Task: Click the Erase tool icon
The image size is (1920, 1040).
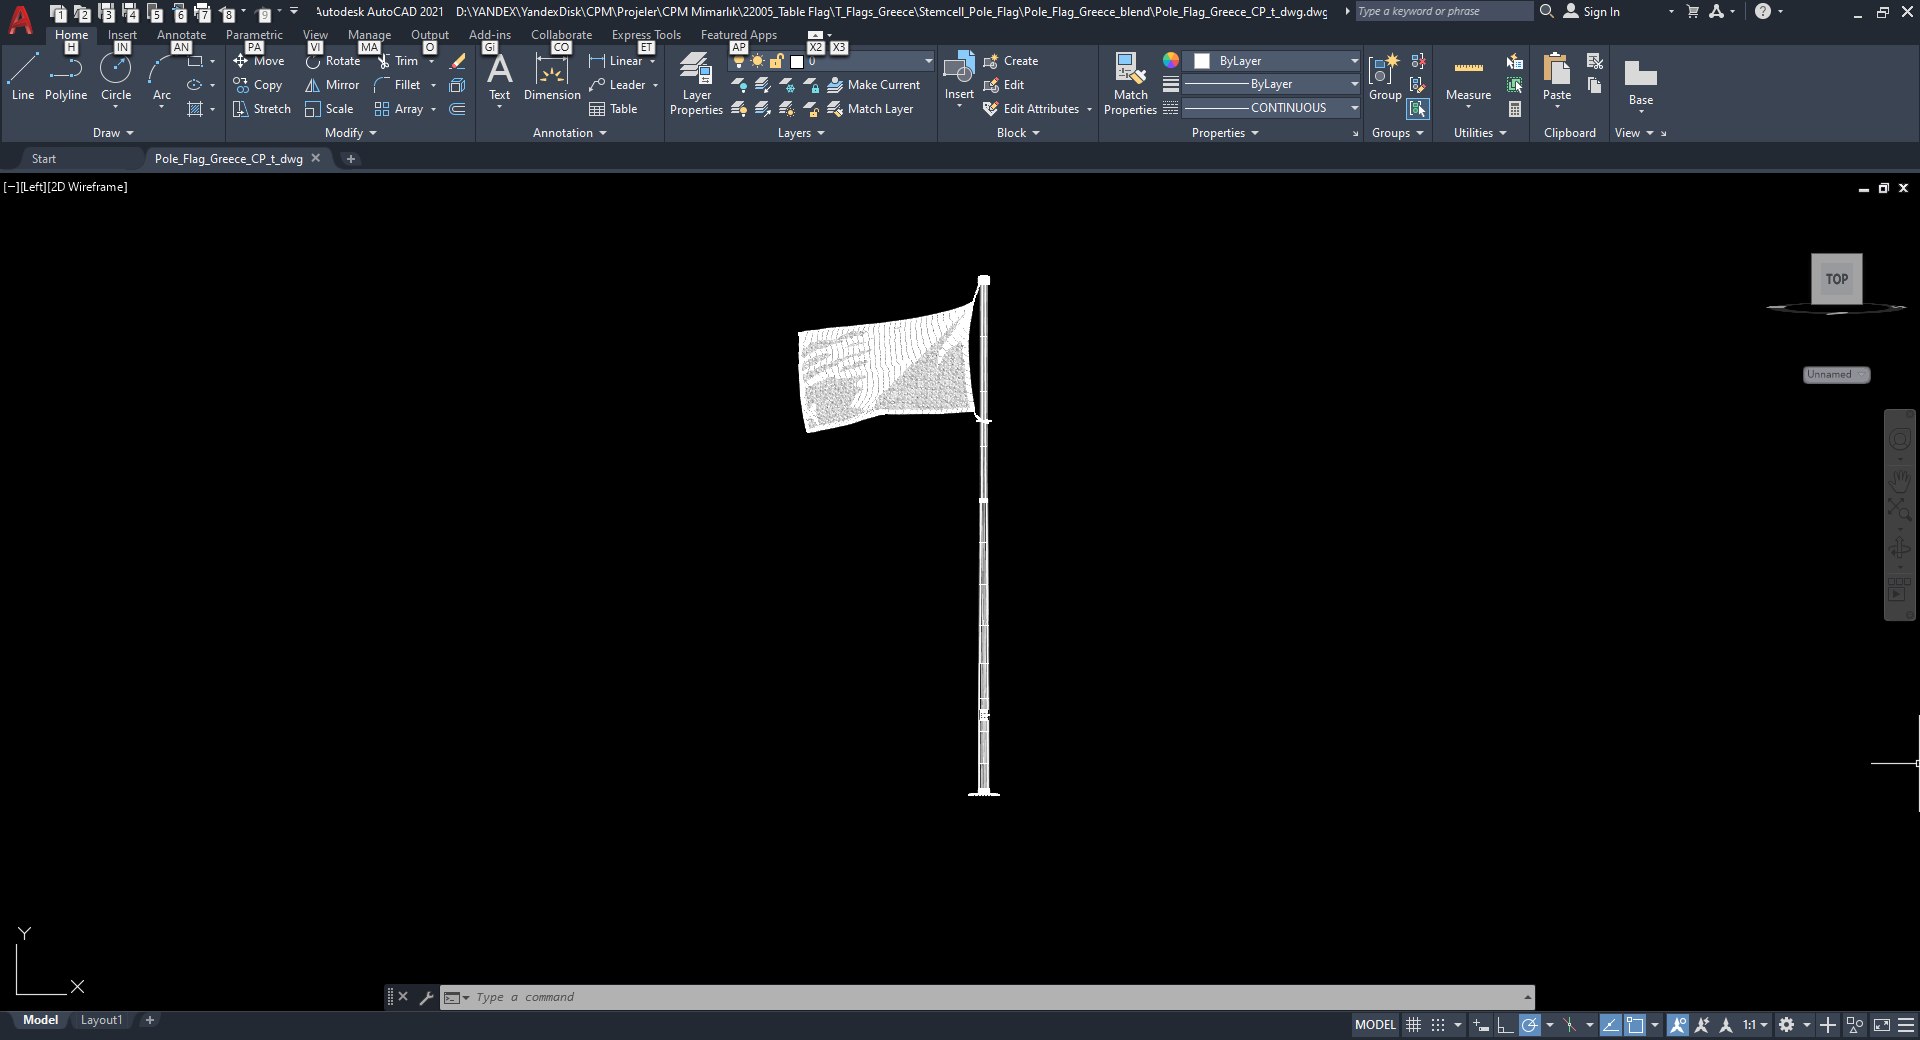Action: pyautogui.click(x=458, y=61)
